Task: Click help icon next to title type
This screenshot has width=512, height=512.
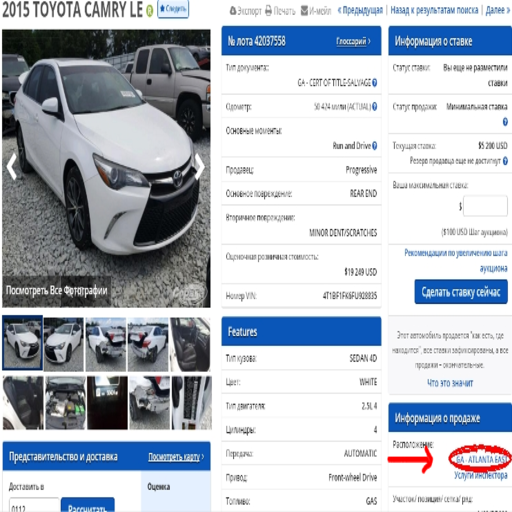Action: 375,82
